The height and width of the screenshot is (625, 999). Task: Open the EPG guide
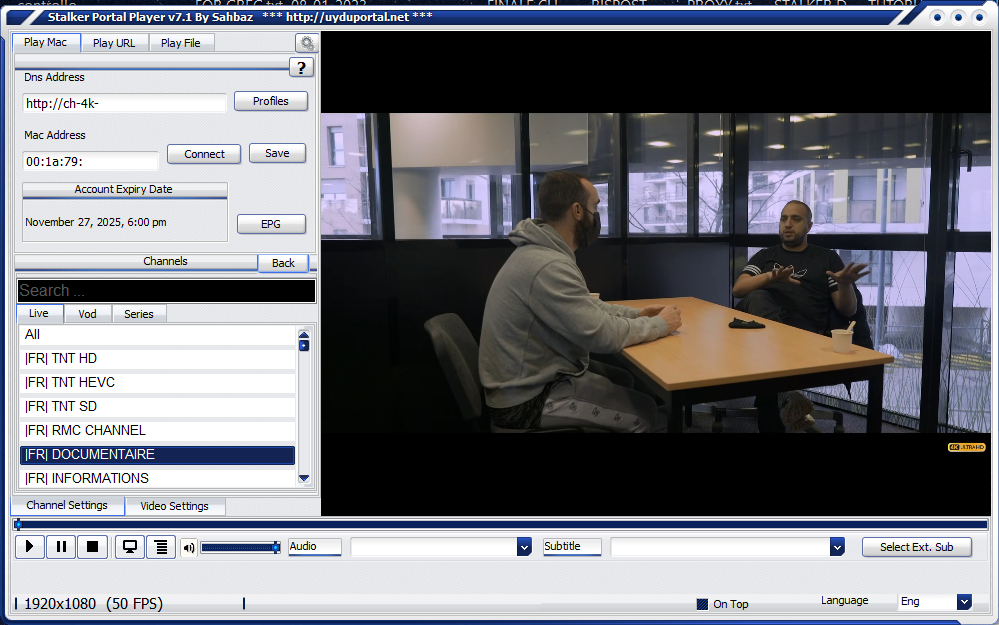click(271, 224)
